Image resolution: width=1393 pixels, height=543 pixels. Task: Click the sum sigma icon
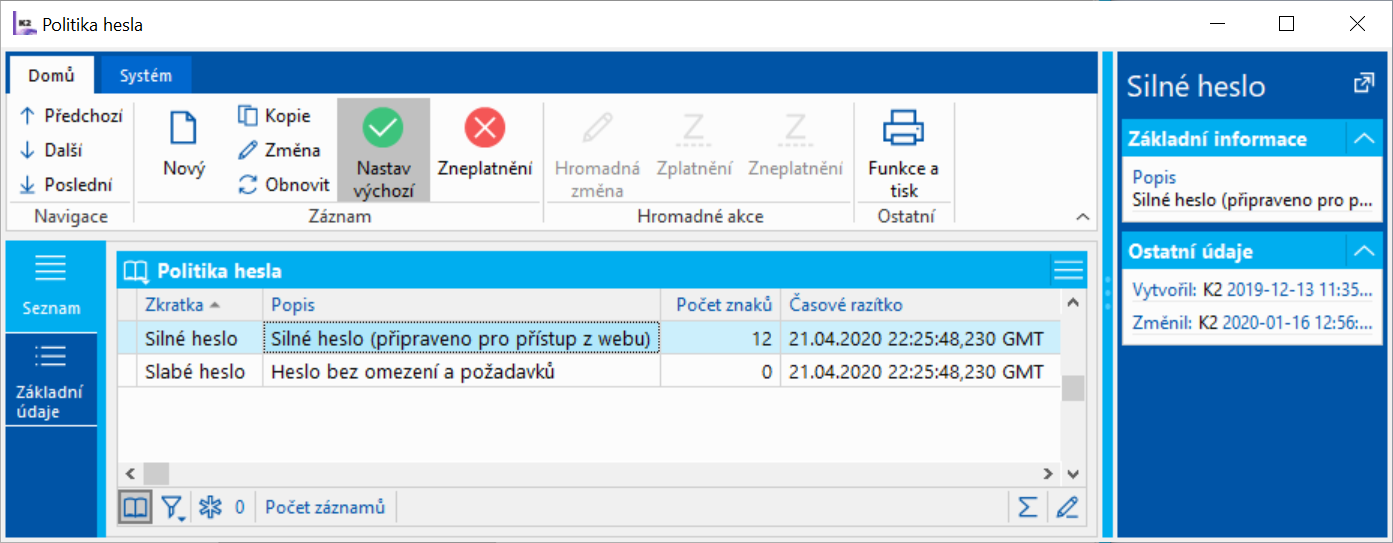(1027, 508)
